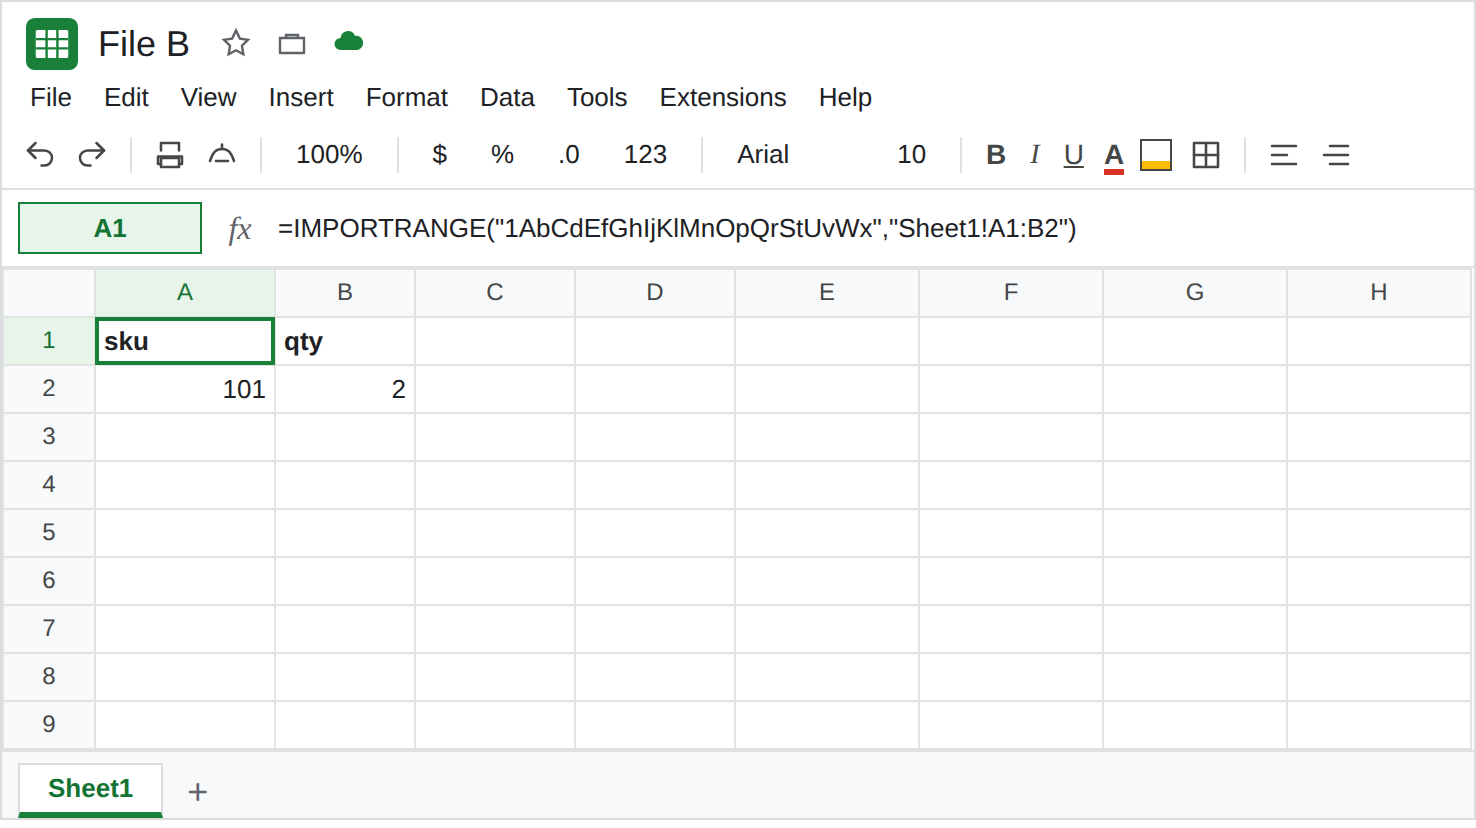Click the rightmost alignment lines icon
This screenshot has width=1476, height=828.
1336,155
